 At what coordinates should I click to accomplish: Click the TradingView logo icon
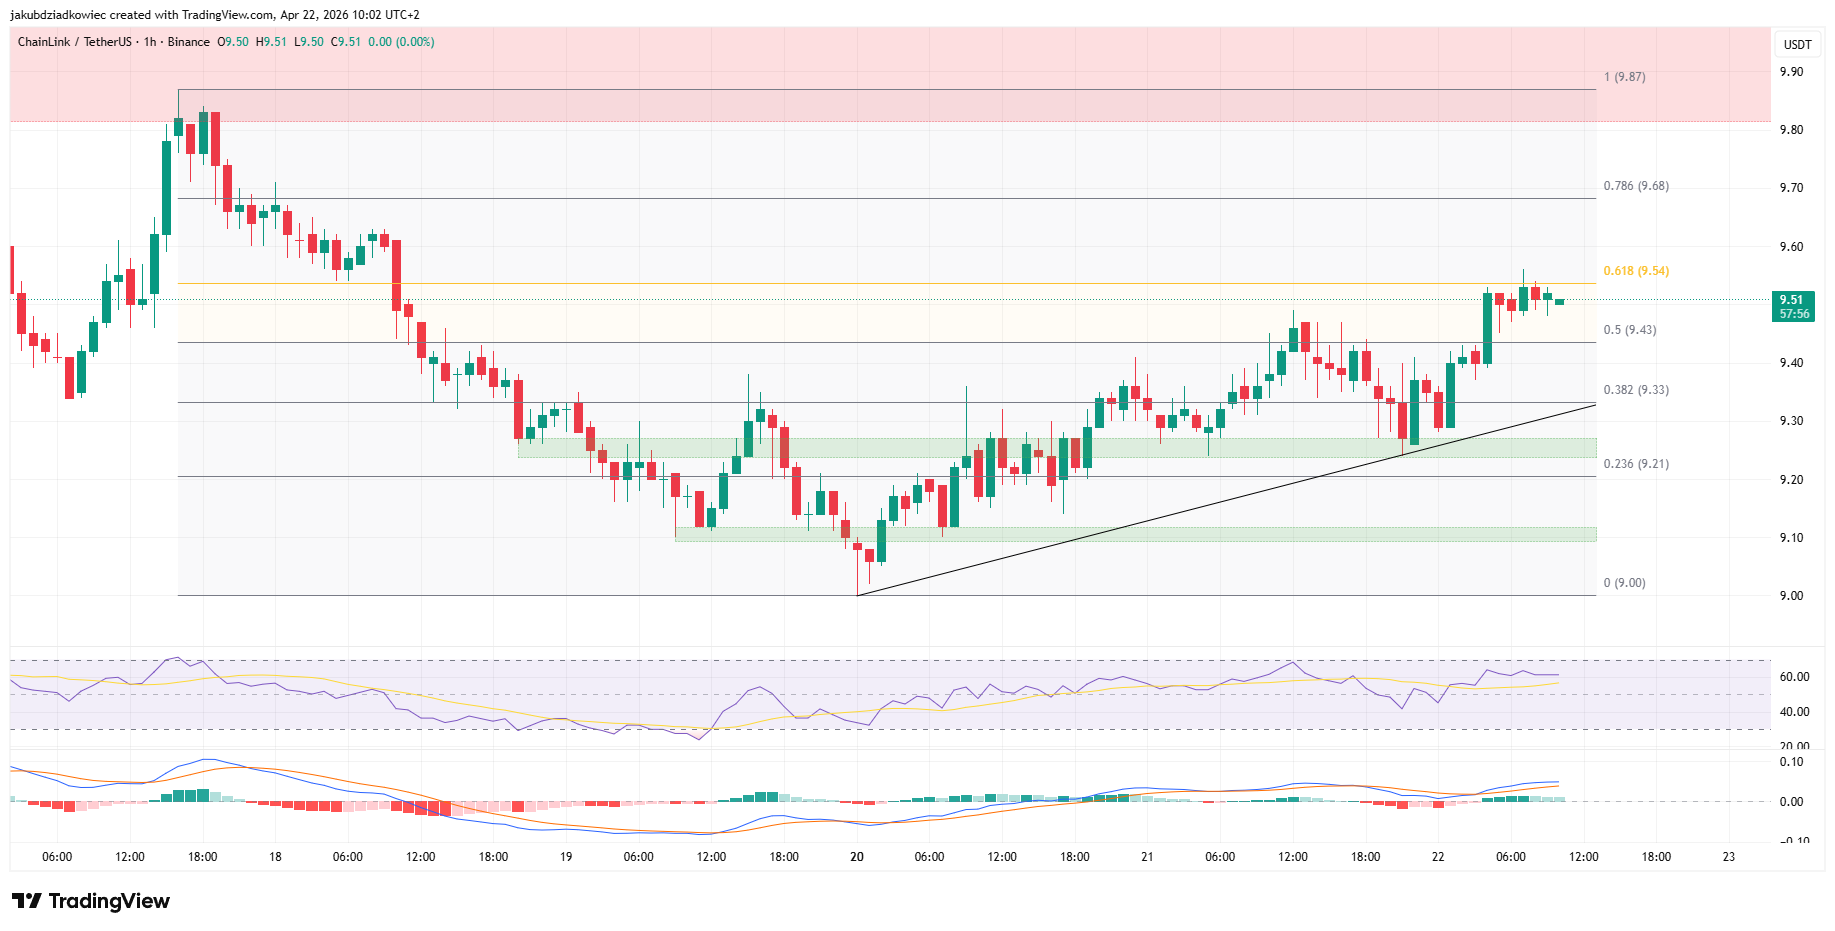(27, 901)
